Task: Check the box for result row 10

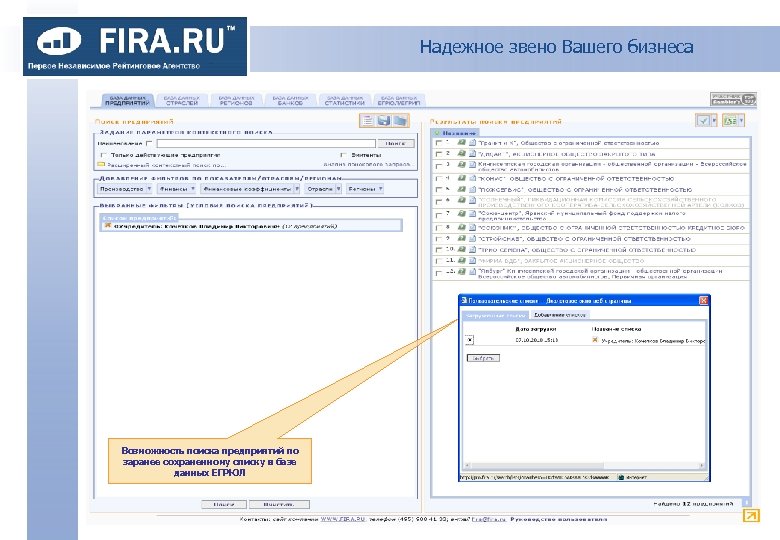Action: (438, 250)
